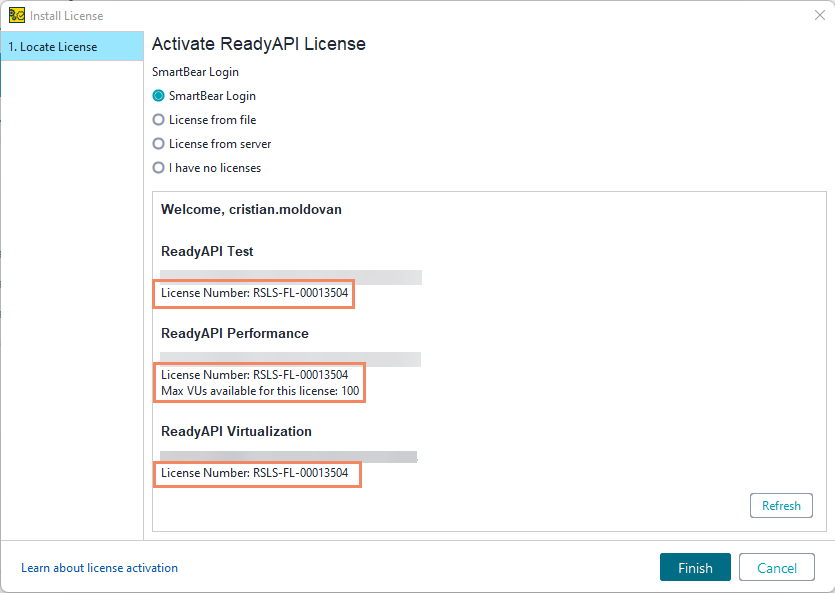The image size is (835, 593).
Task: Click the Install License window title
Action: point(67,16)
